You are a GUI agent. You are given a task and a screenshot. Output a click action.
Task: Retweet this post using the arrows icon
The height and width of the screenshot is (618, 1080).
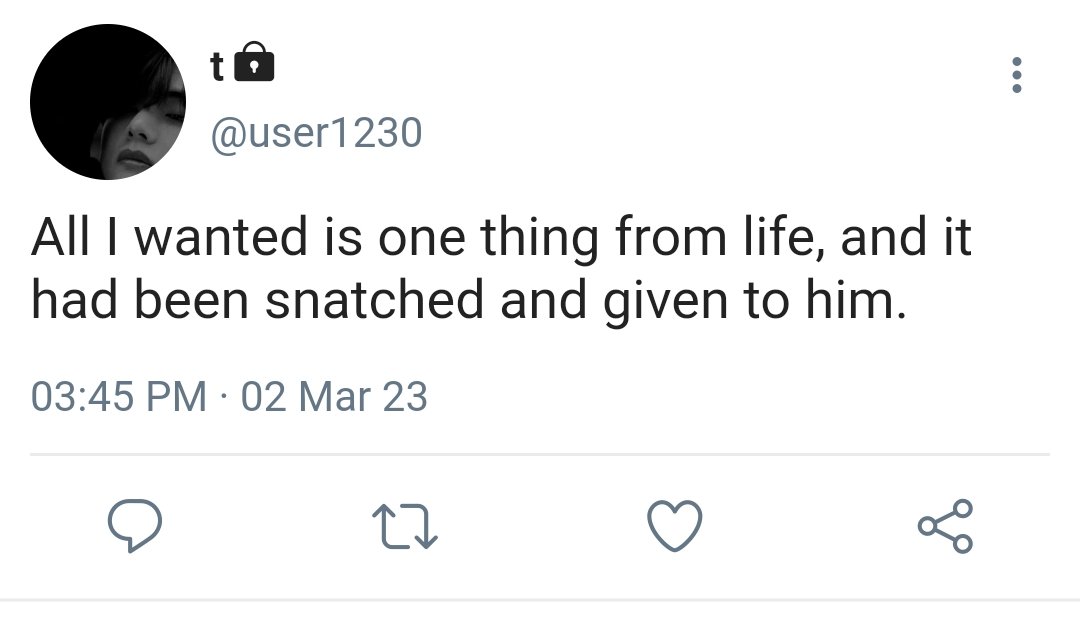405,527
